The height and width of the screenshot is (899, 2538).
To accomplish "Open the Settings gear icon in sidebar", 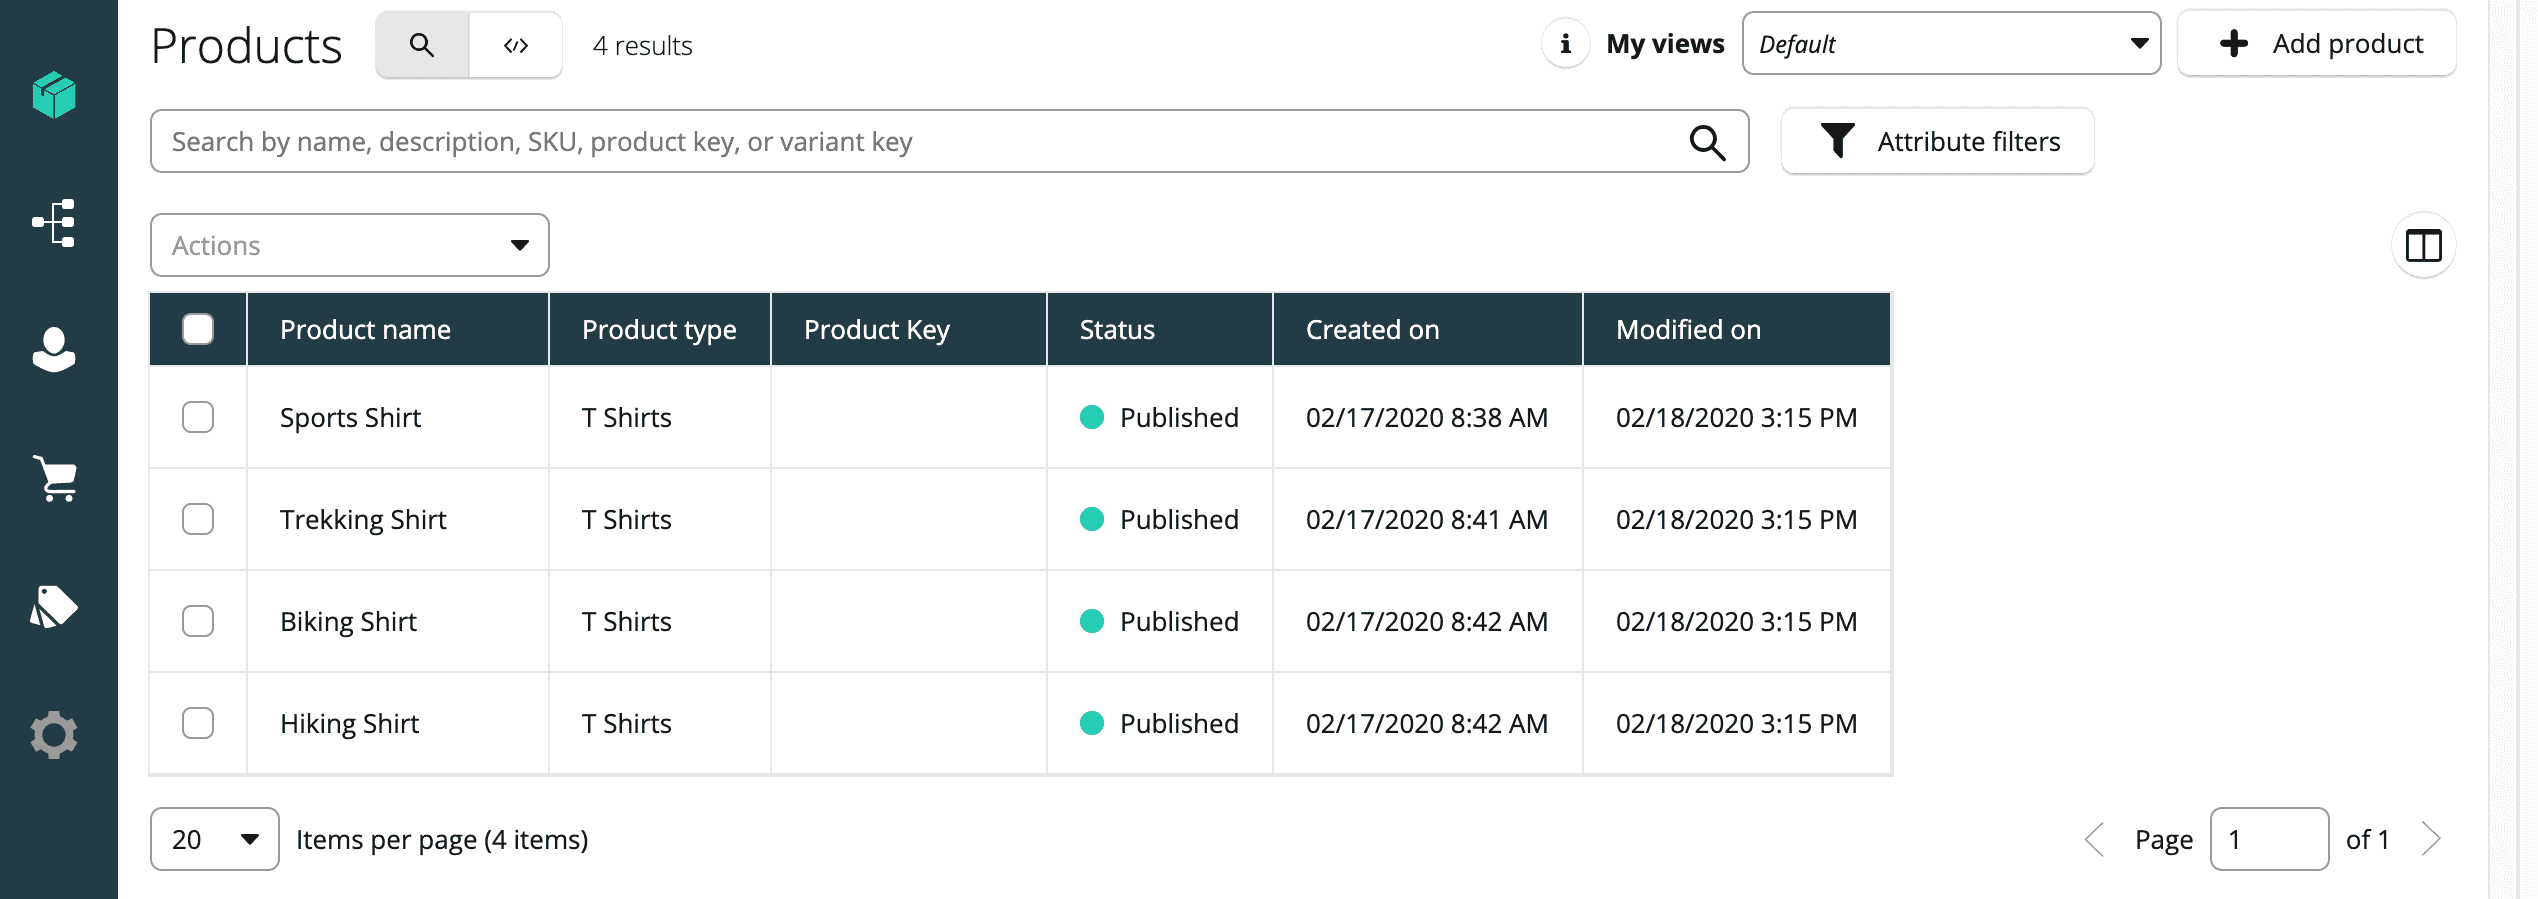I will [54, 735].
